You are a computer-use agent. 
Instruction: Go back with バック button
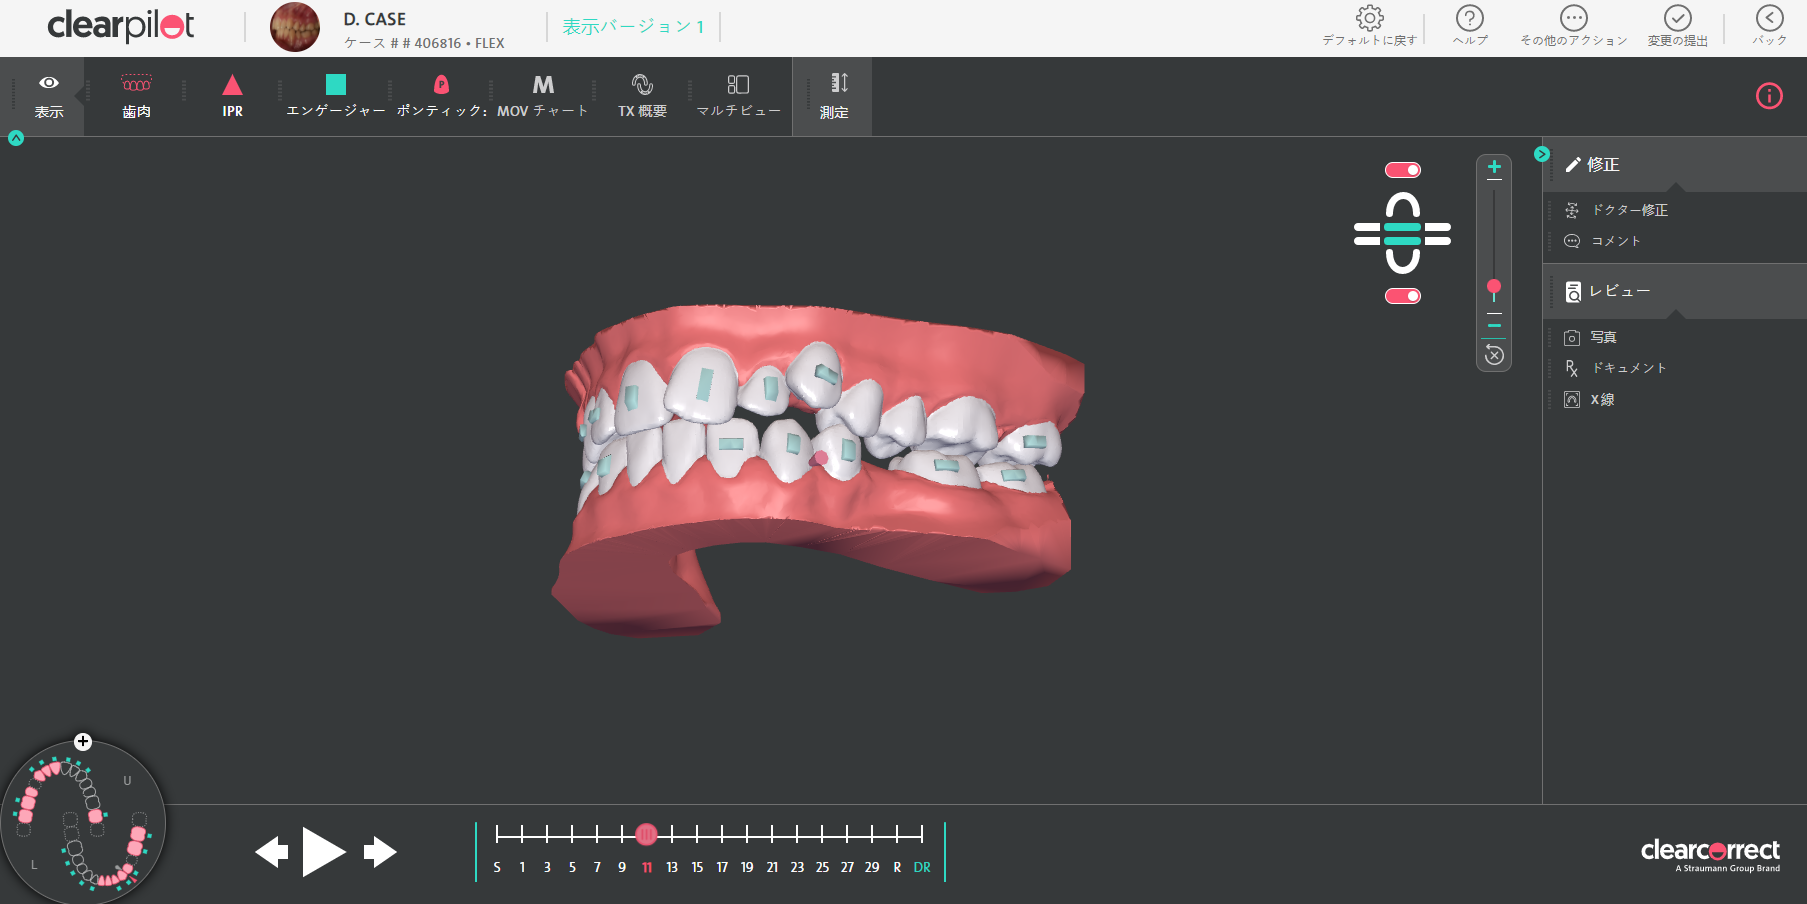(x=1769, y=26)
